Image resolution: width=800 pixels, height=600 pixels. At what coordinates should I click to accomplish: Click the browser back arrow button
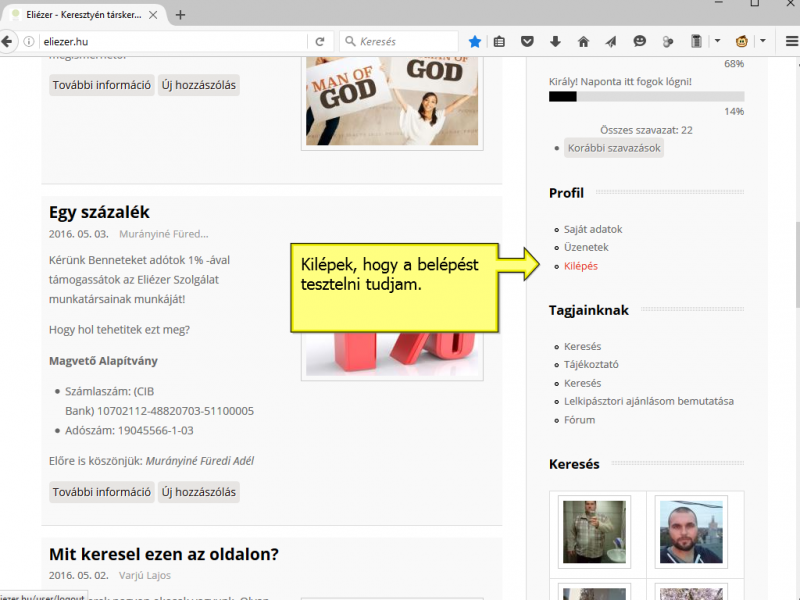tap(7, 41)
